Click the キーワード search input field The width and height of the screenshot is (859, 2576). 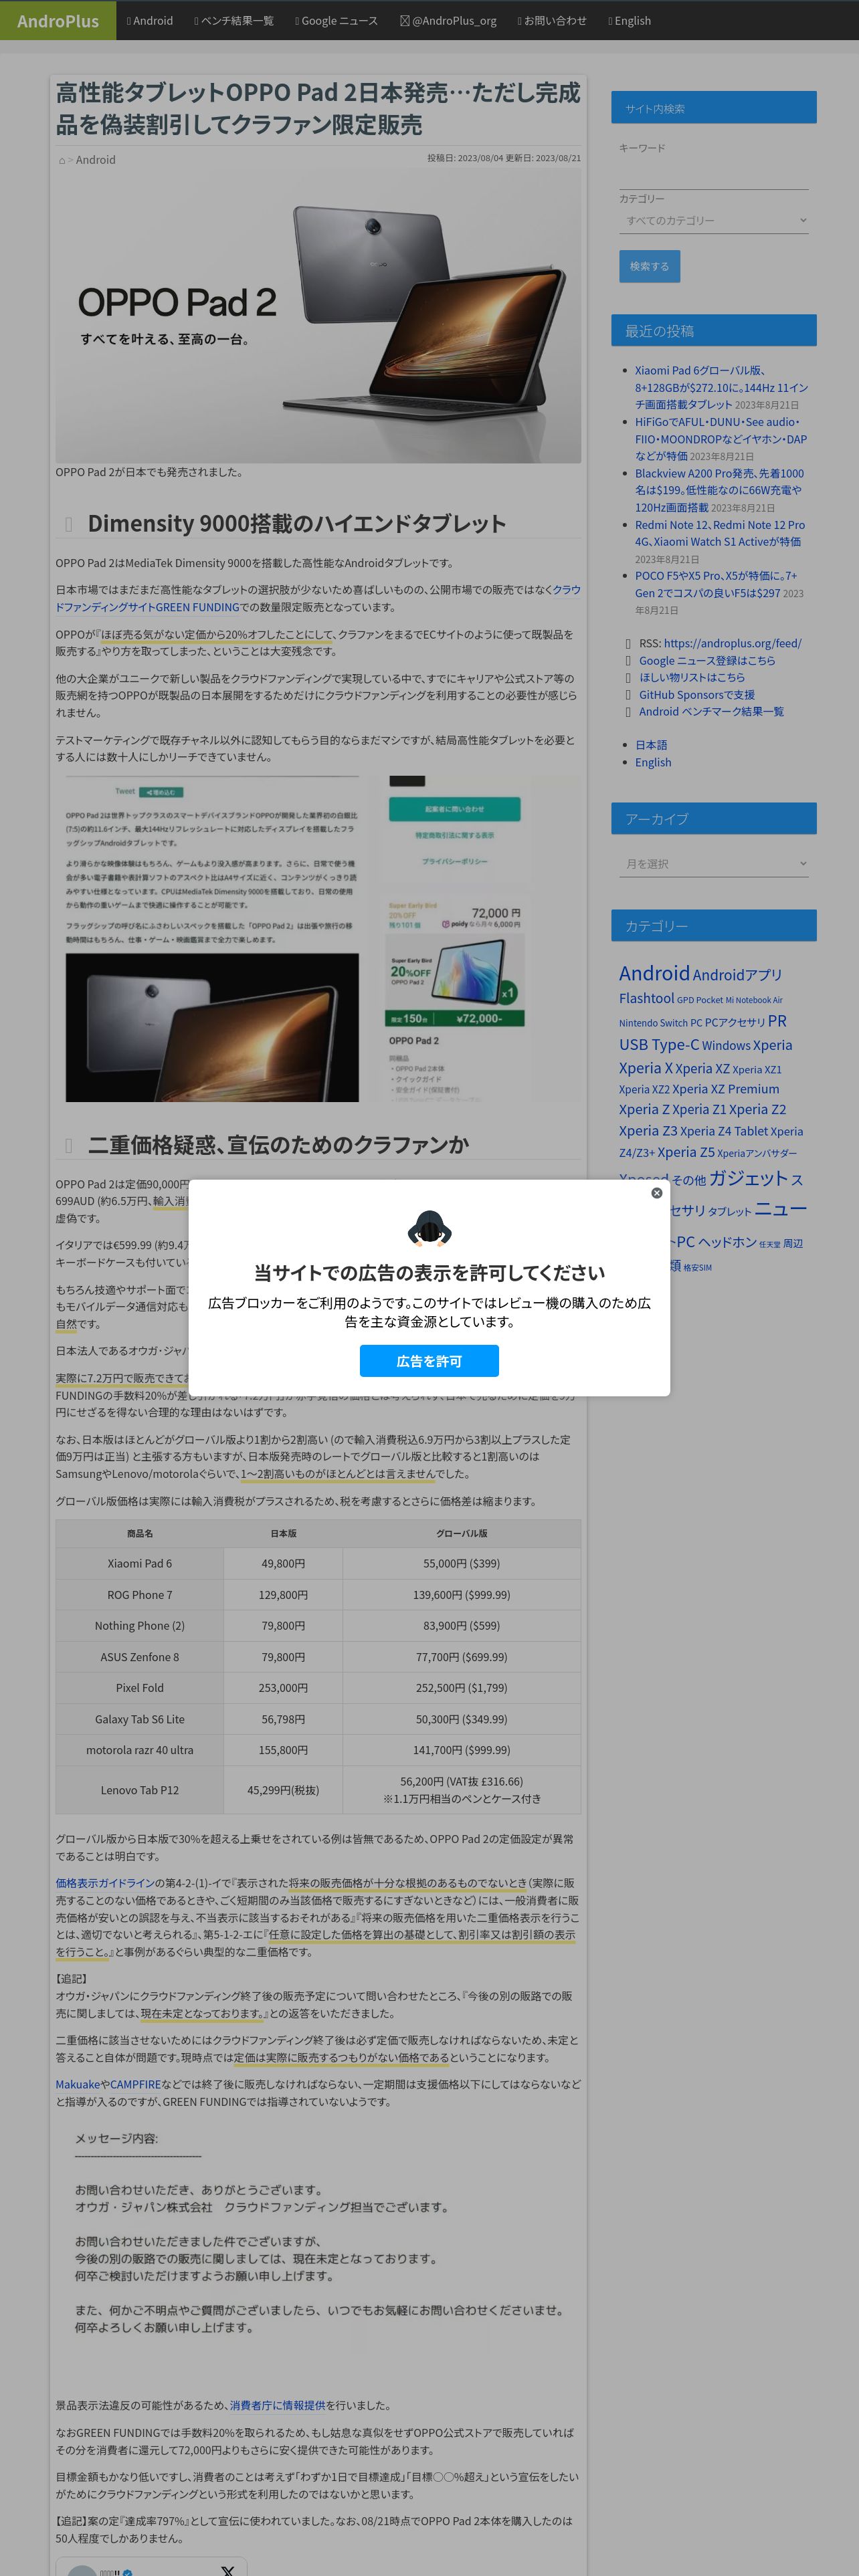714,173
